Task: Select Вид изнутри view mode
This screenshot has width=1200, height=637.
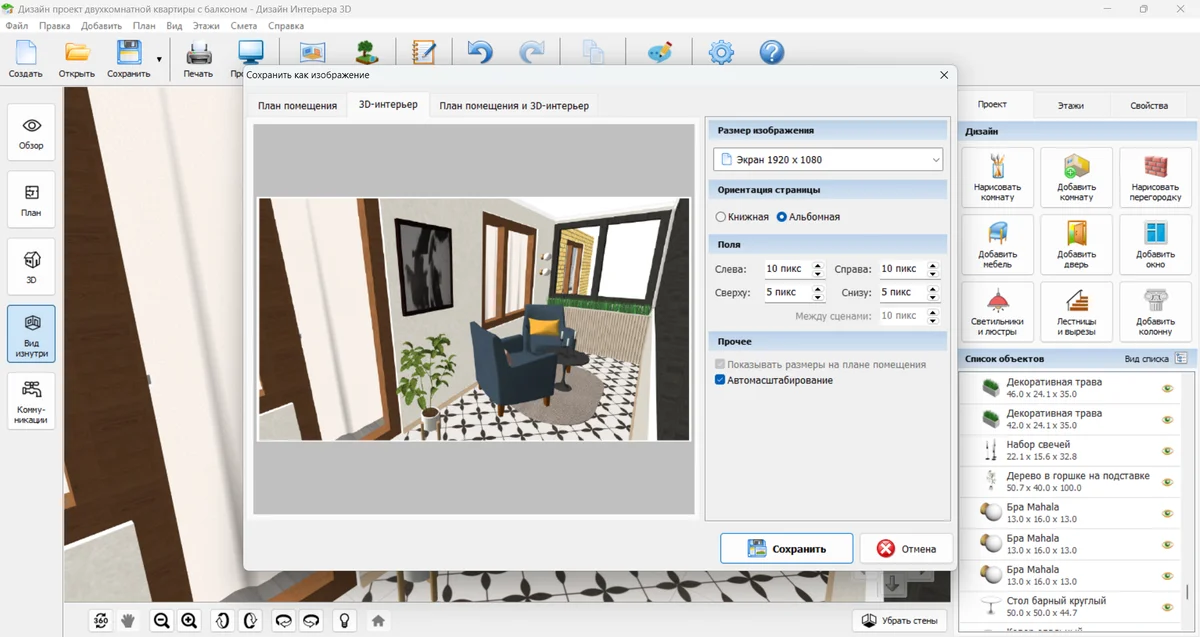Action: (x=31, y=333)
